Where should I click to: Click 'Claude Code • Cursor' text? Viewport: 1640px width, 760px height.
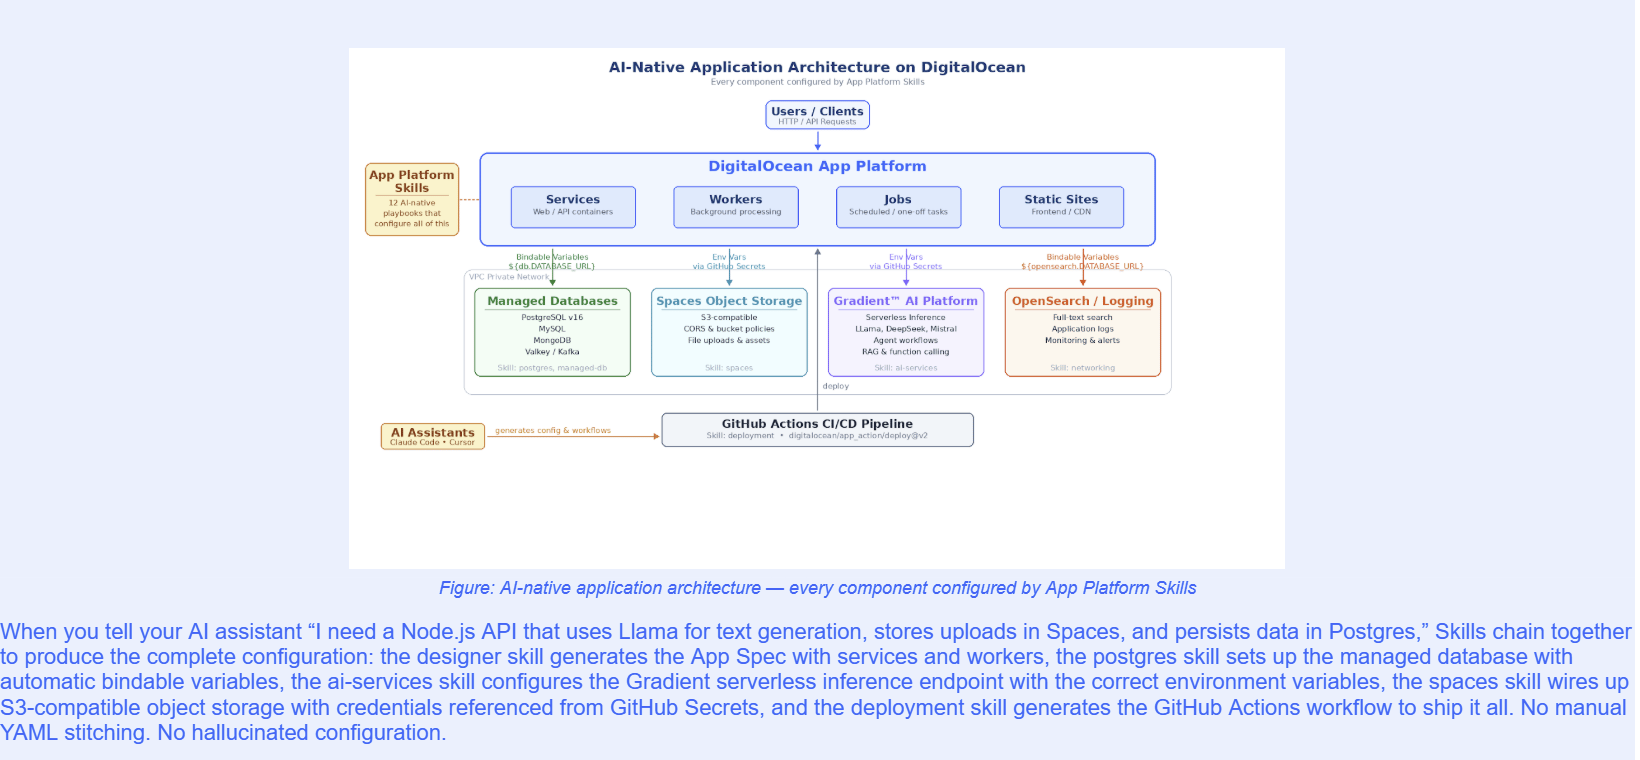[433, 442]
